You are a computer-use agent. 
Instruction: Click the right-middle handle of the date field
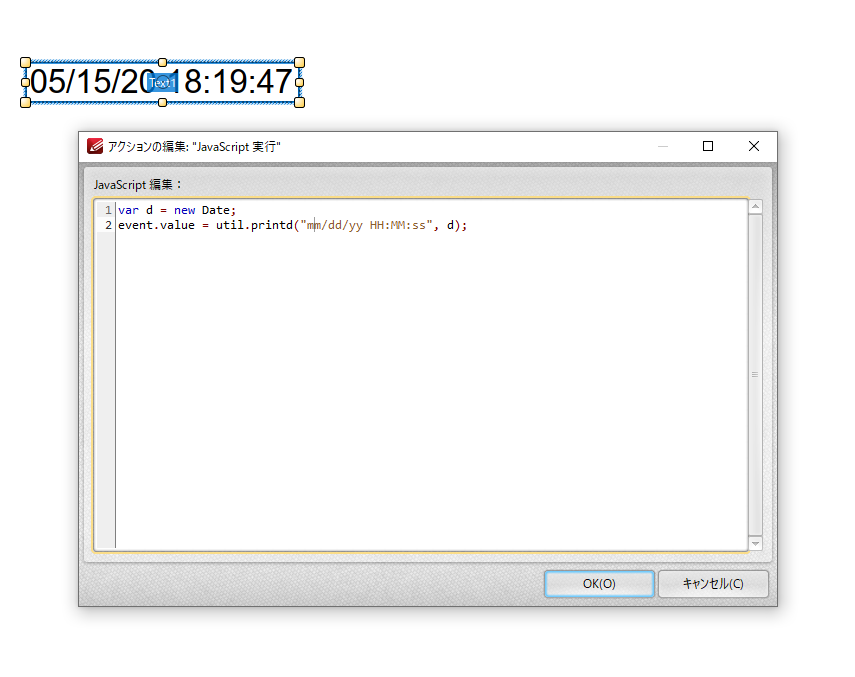tap(299, 82)
